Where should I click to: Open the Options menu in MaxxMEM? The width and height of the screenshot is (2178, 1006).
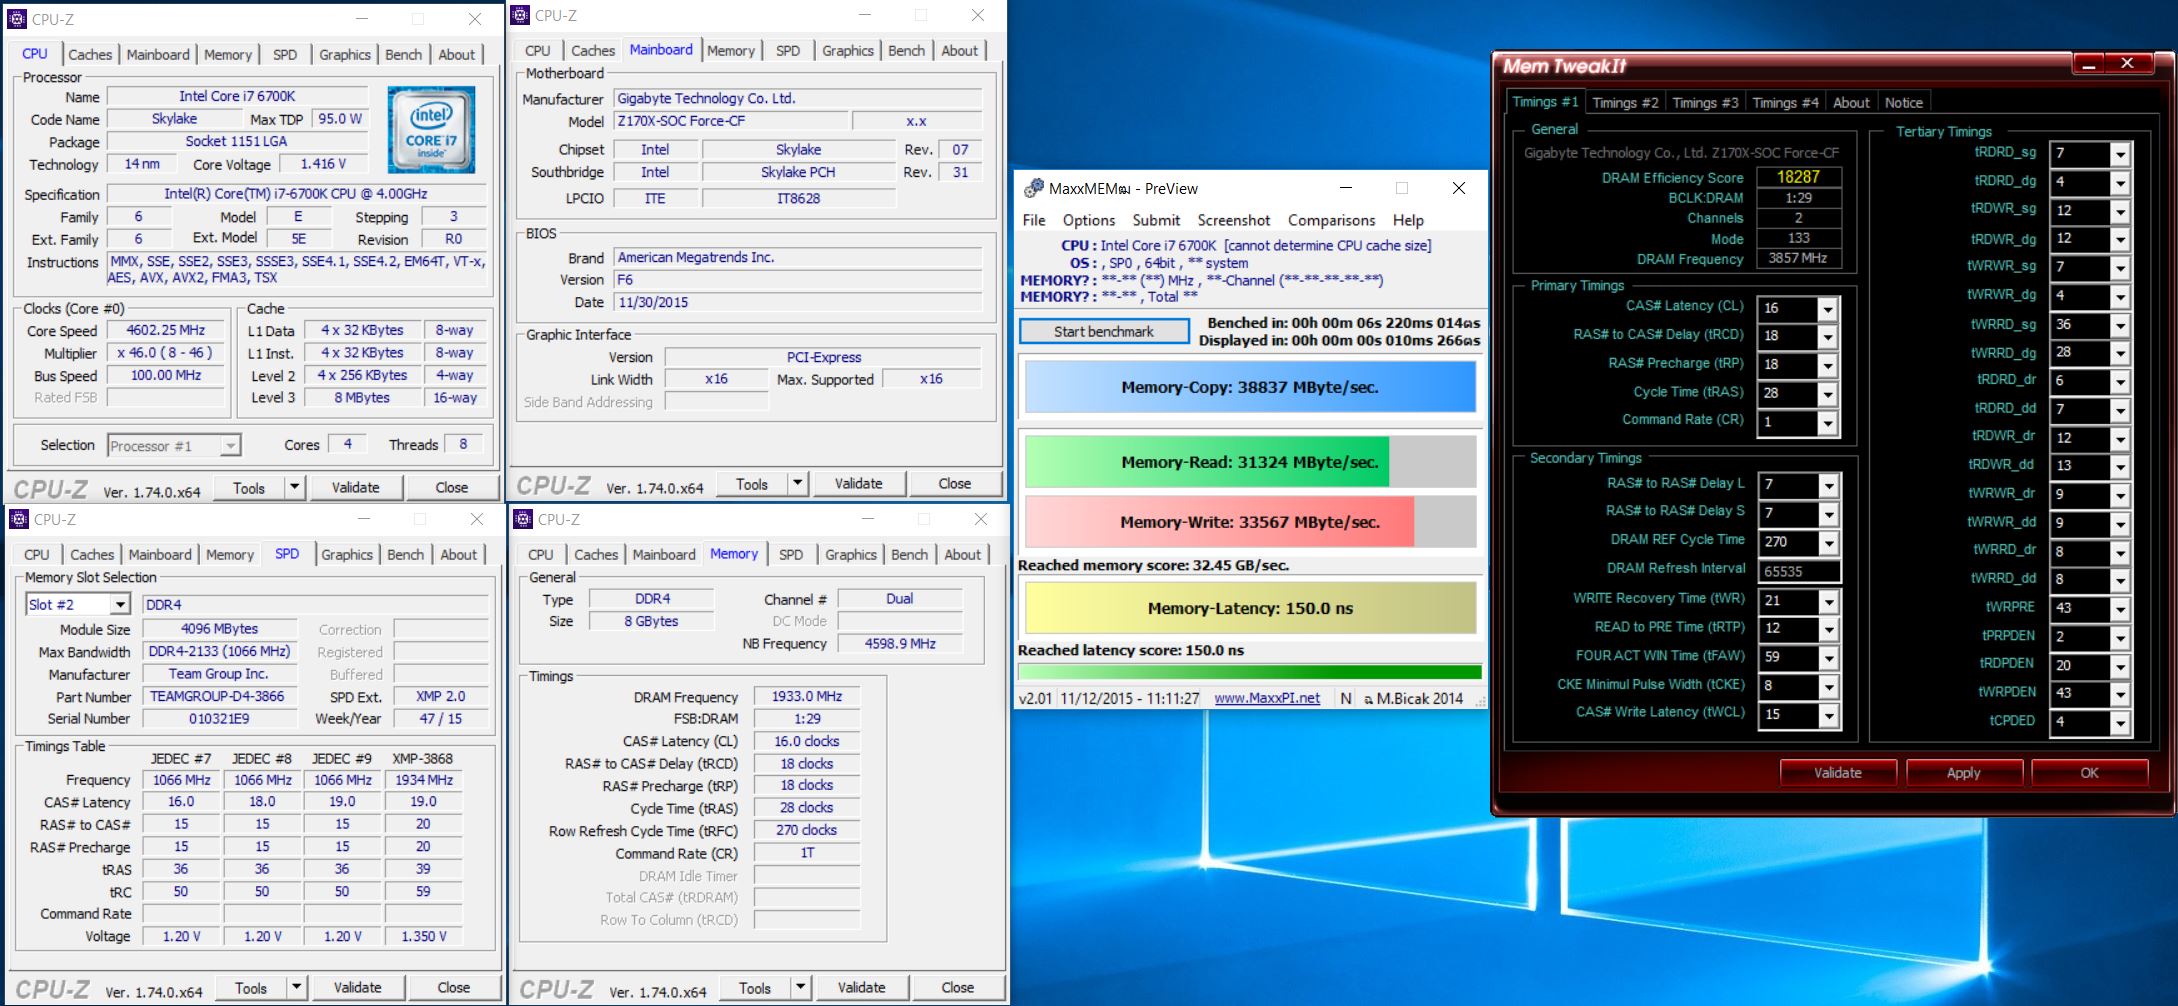click(x=1088, y=220)
